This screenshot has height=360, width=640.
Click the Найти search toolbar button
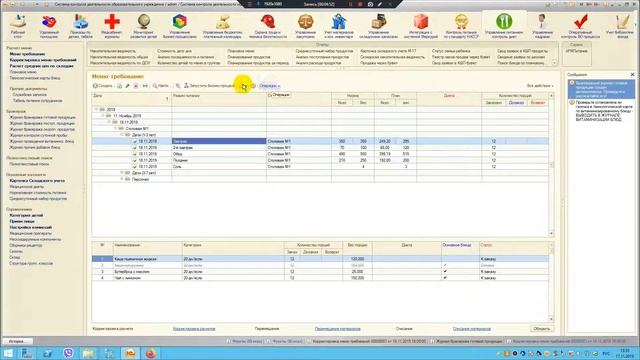(160, 86)
